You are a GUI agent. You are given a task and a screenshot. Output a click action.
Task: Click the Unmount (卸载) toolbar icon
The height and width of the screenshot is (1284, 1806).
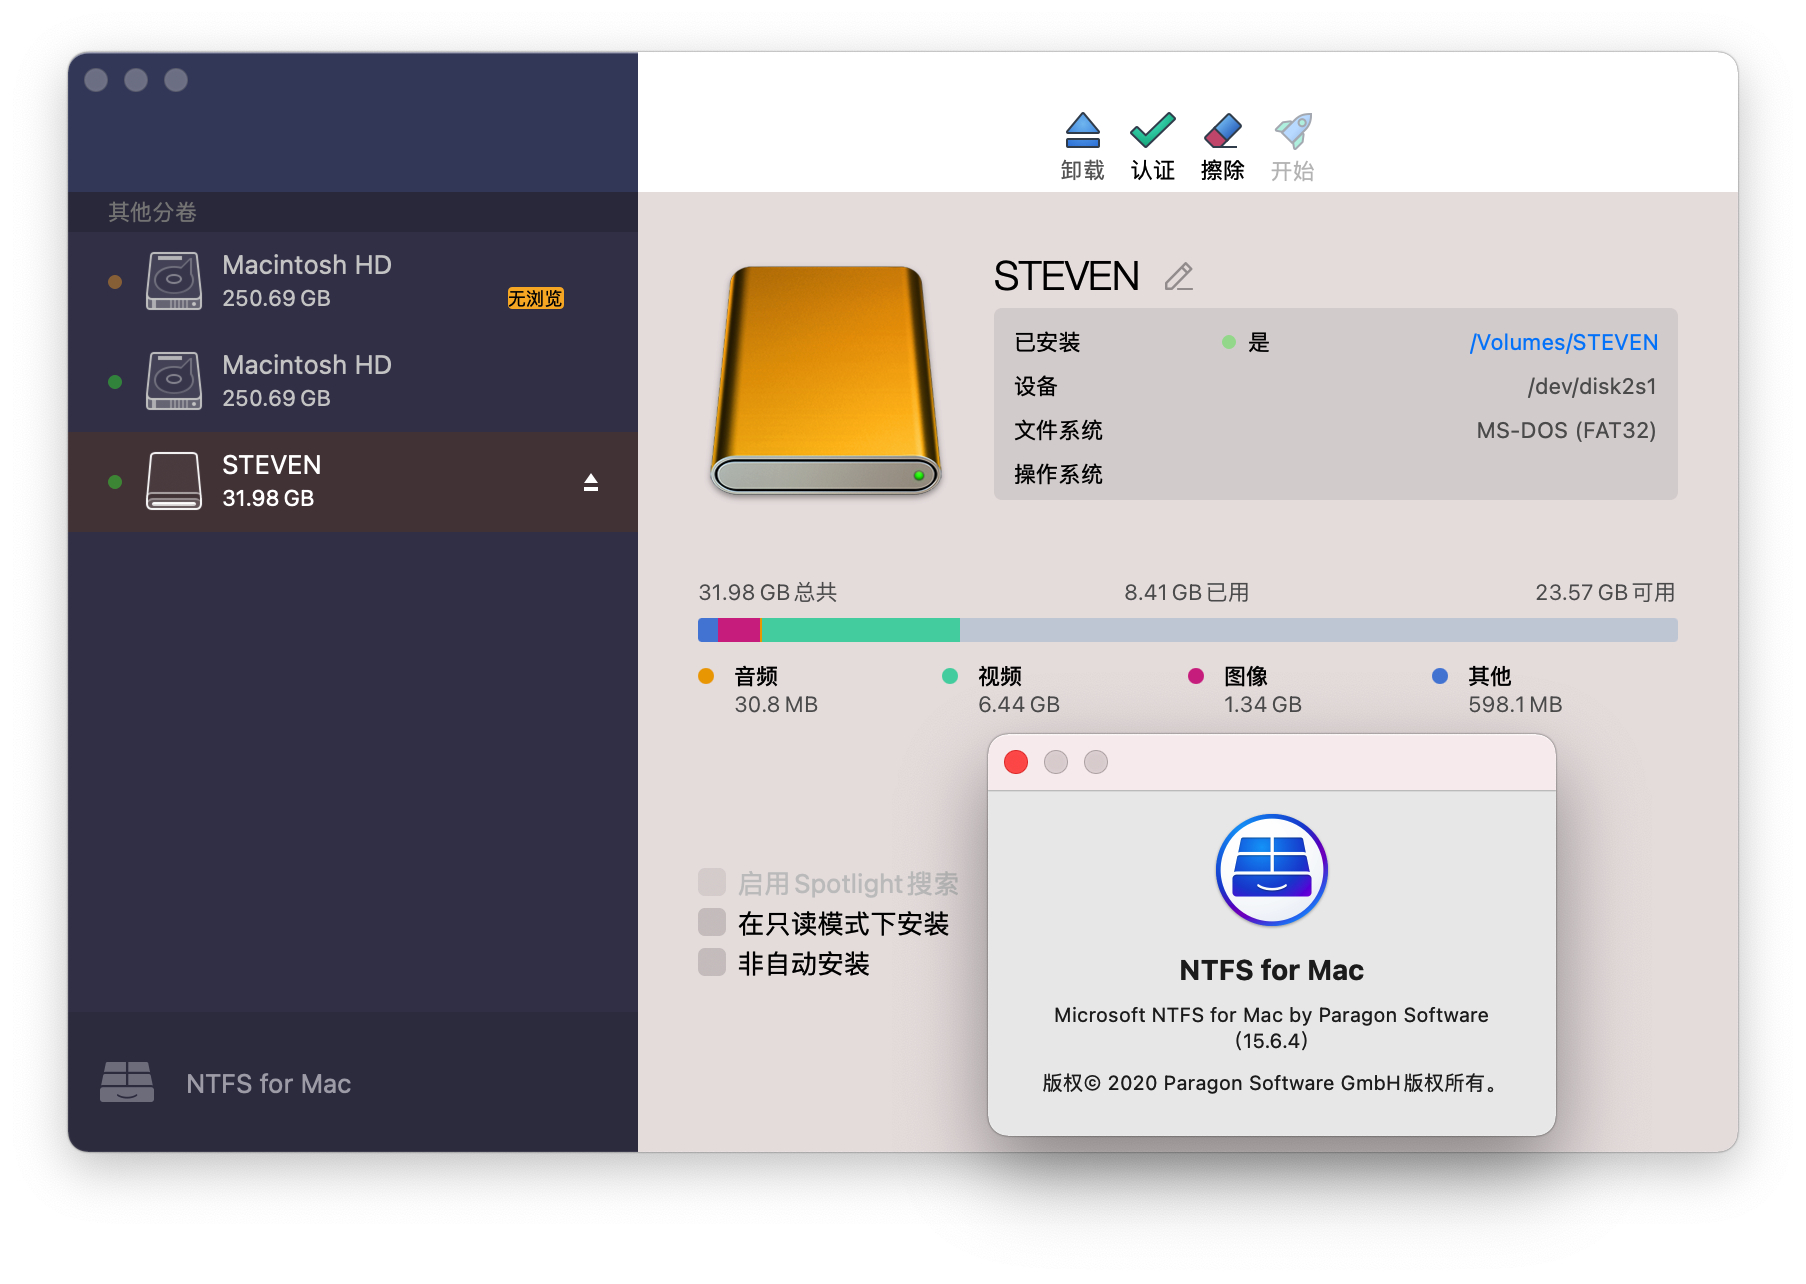[1082, 132]
